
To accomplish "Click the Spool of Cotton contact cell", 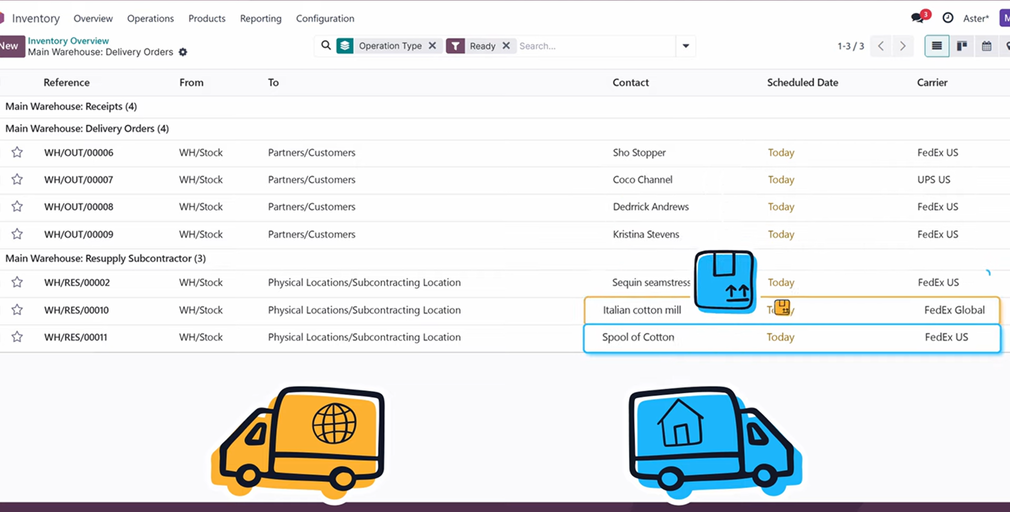I will tap(638, 337).
